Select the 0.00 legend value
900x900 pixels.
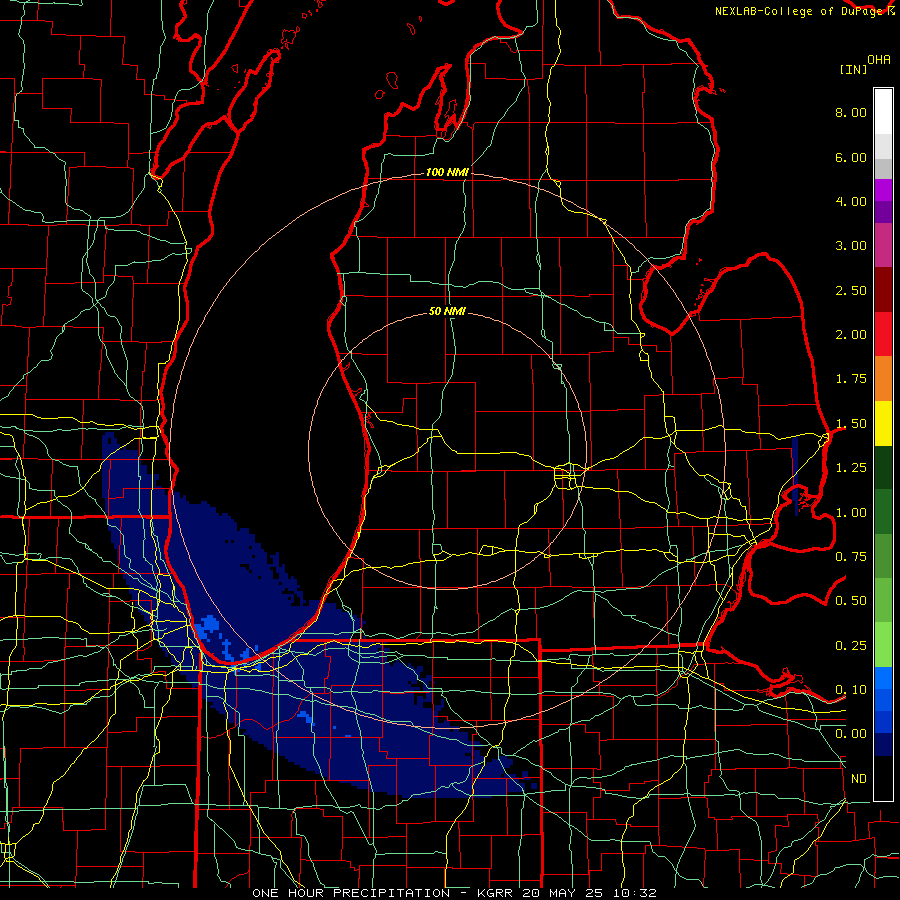[851, 734]
